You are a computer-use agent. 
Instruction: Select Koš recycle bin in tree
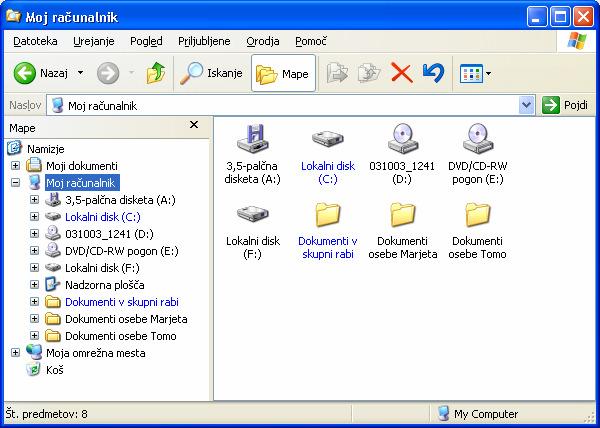tap(55, 370)
